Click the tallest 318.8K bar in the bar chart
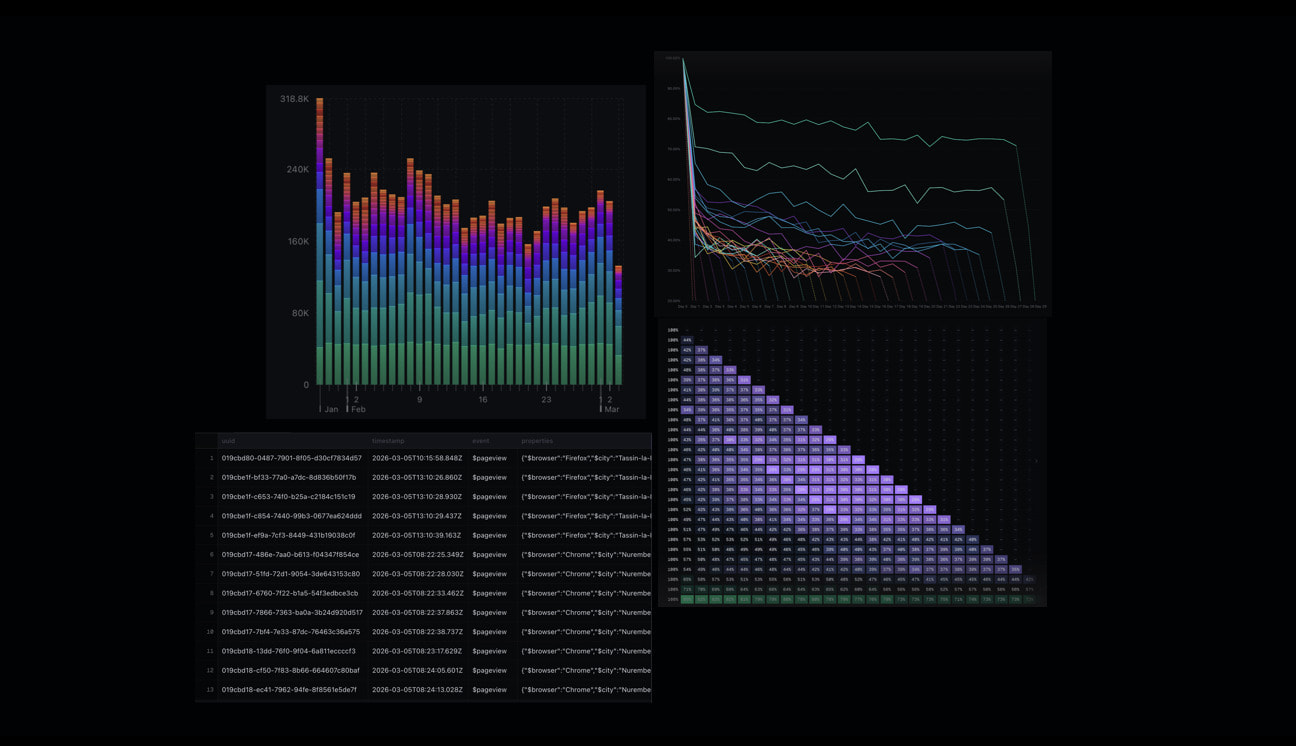 coord(320,240)
